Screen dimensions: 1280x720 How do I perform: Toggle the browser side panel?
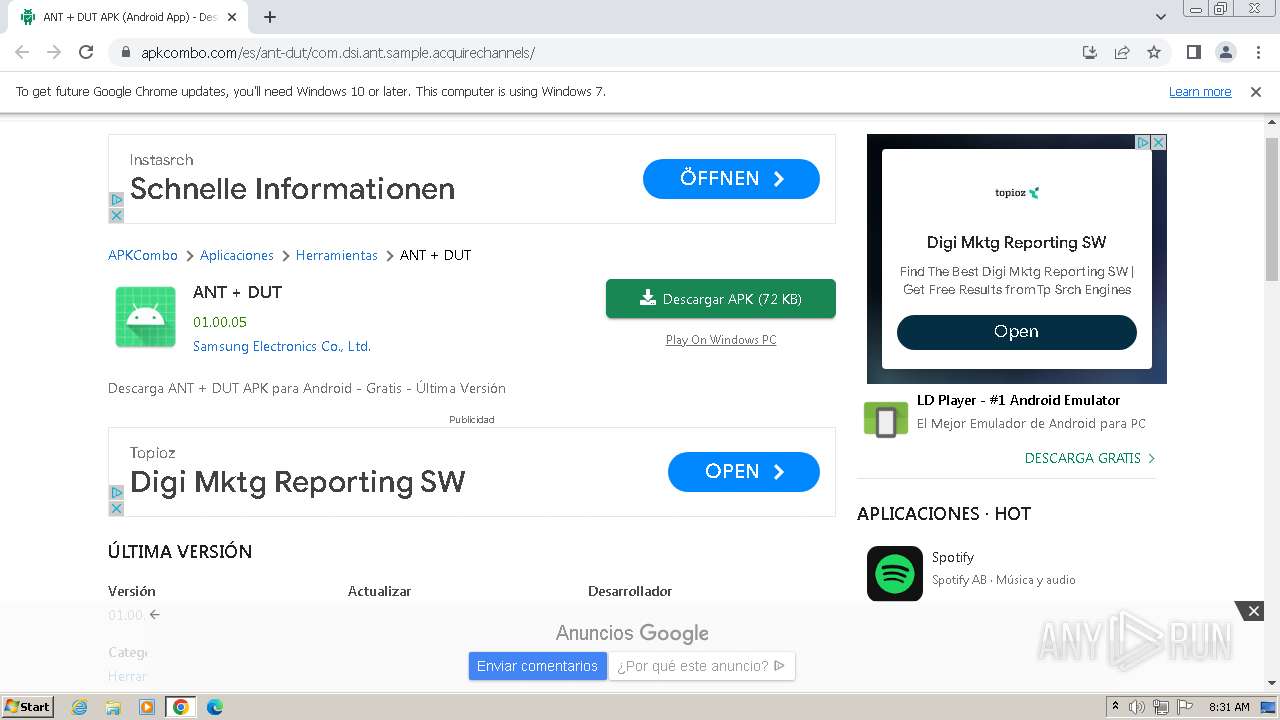pos(1193,52)
